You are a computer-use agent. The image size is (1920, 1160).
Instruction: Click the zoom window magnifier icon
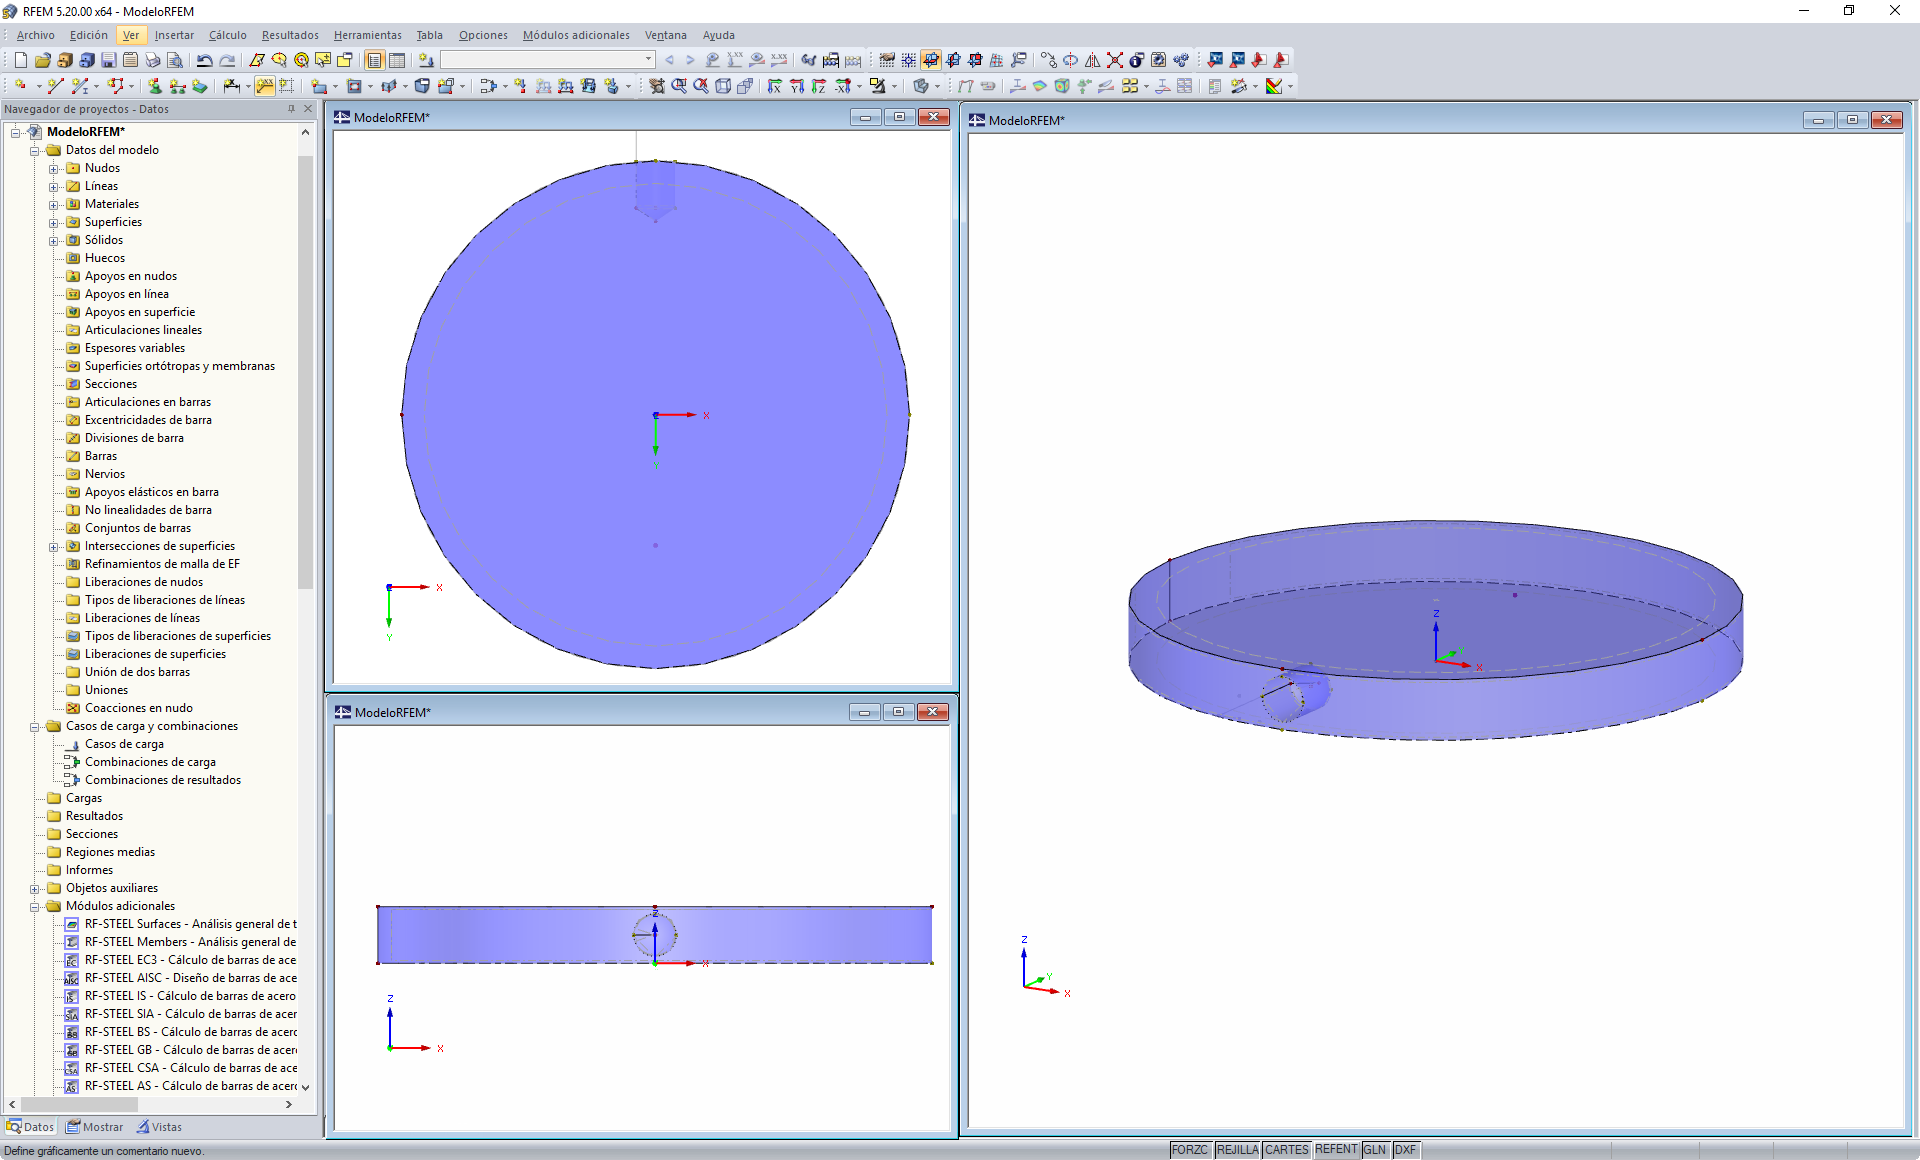(679, 86)
